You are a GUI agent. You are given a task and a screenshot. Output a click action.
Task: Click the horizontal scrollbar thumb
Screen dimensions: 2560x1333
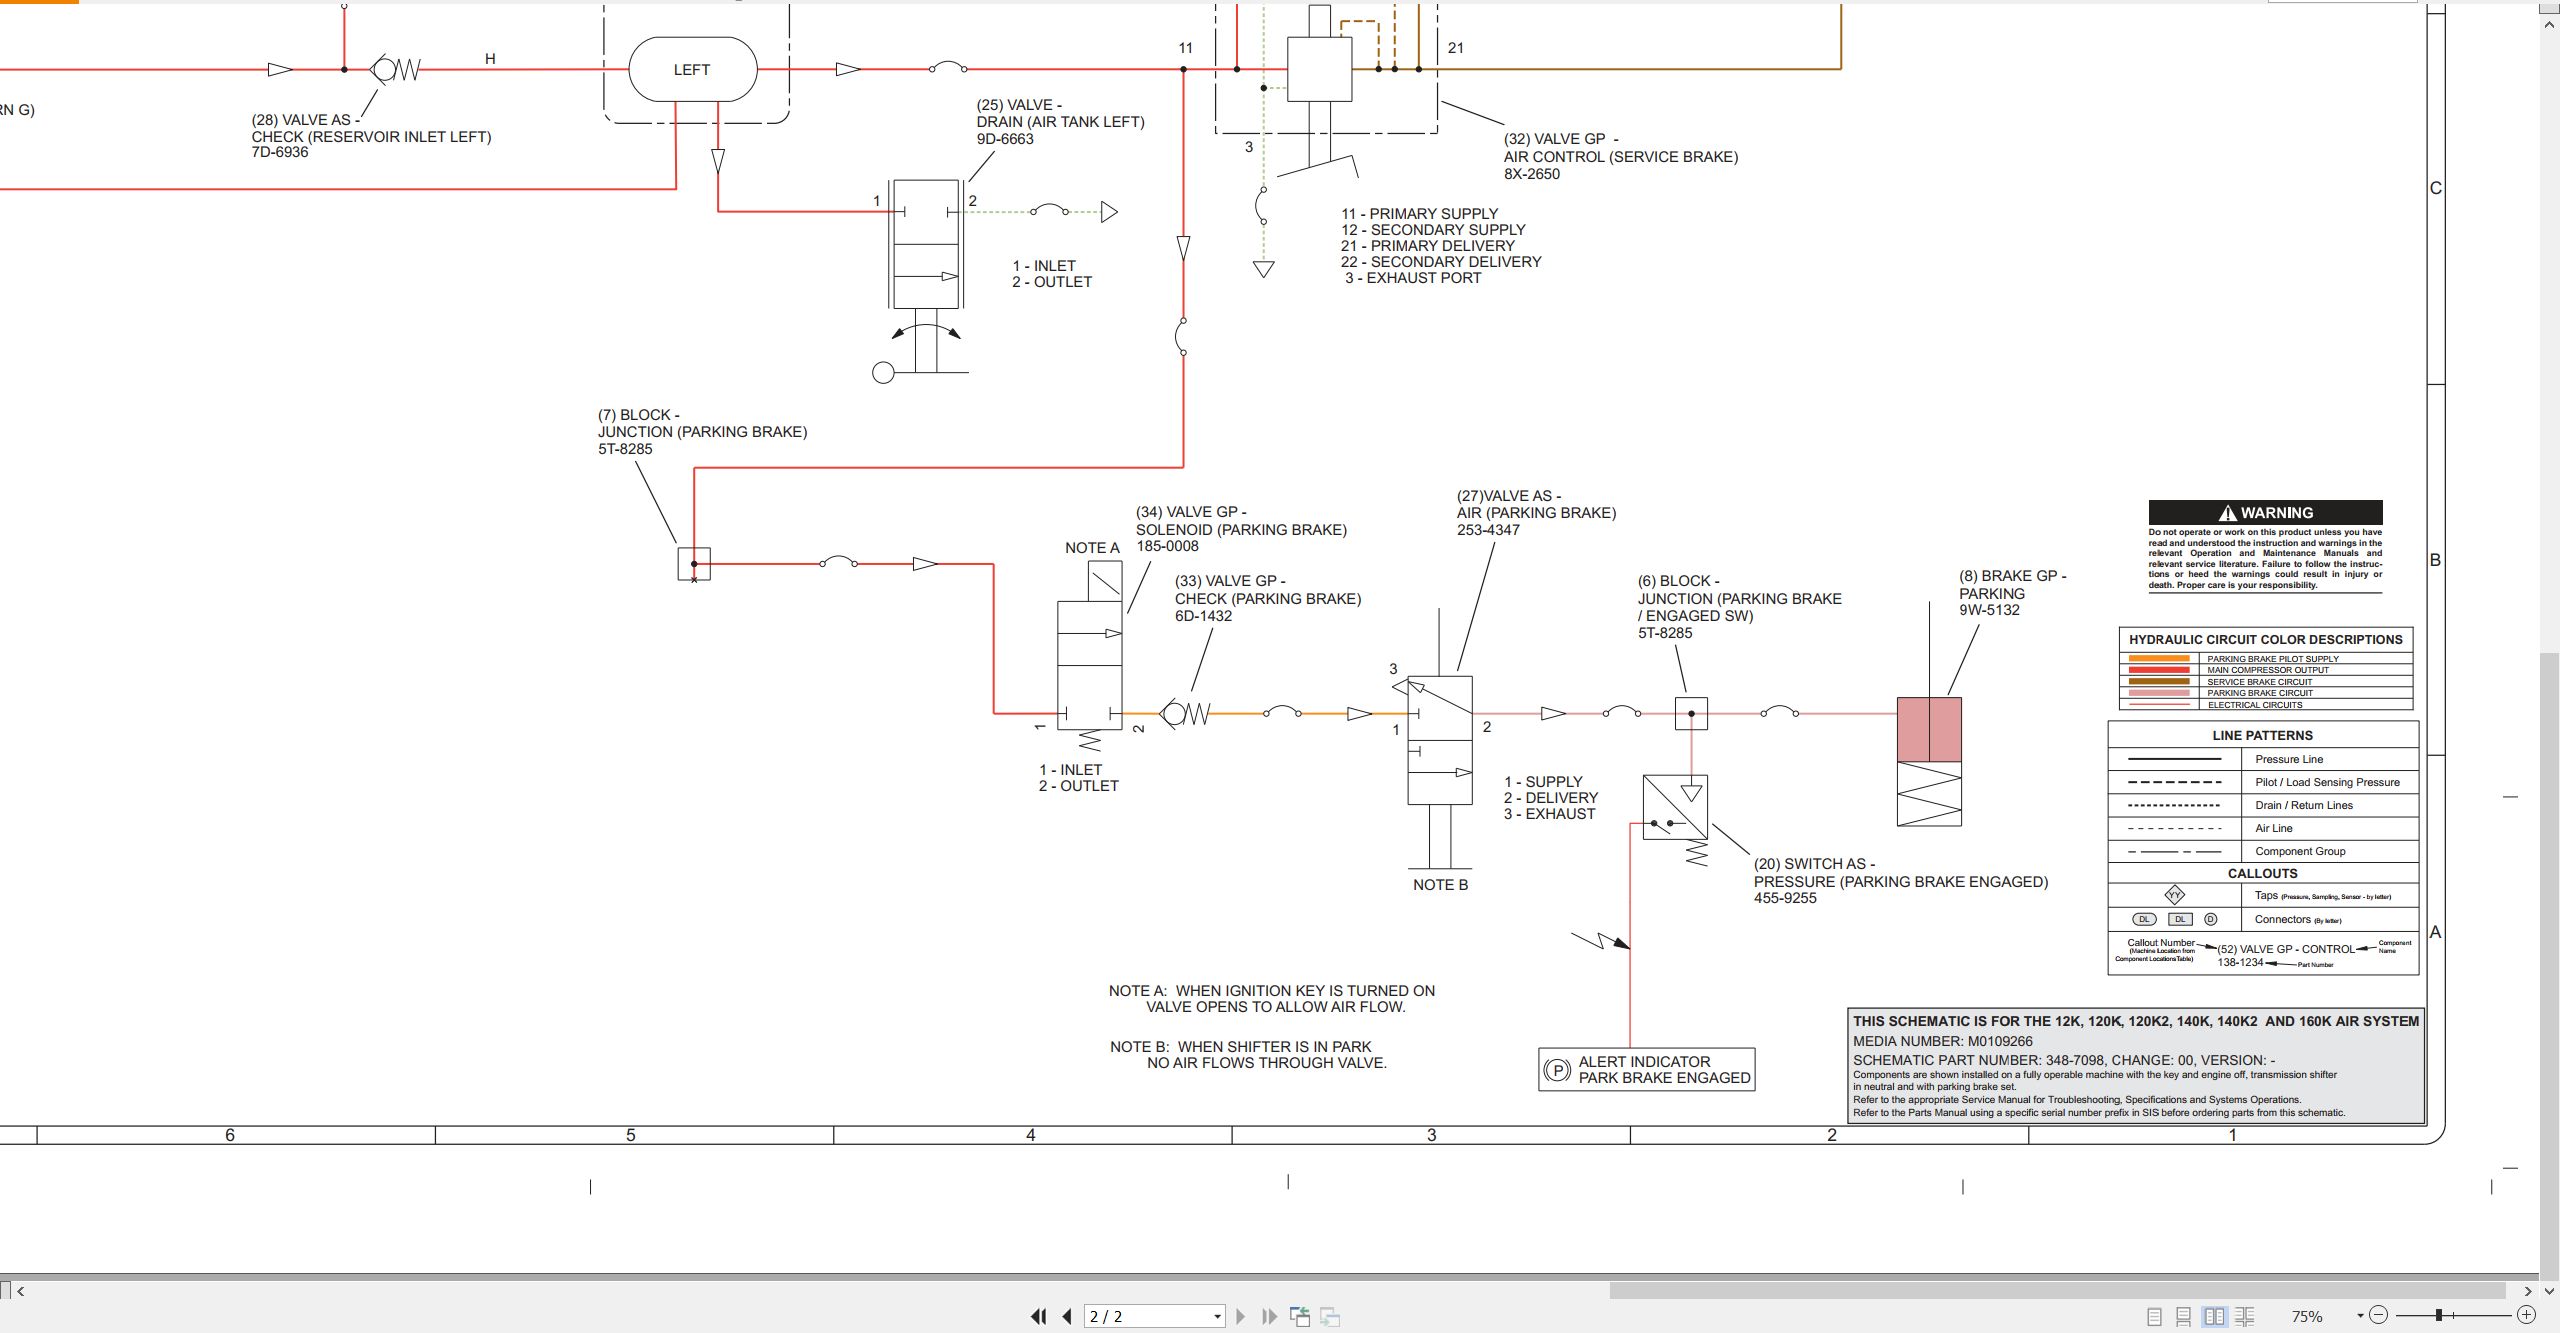(x=2057, y=1291)
